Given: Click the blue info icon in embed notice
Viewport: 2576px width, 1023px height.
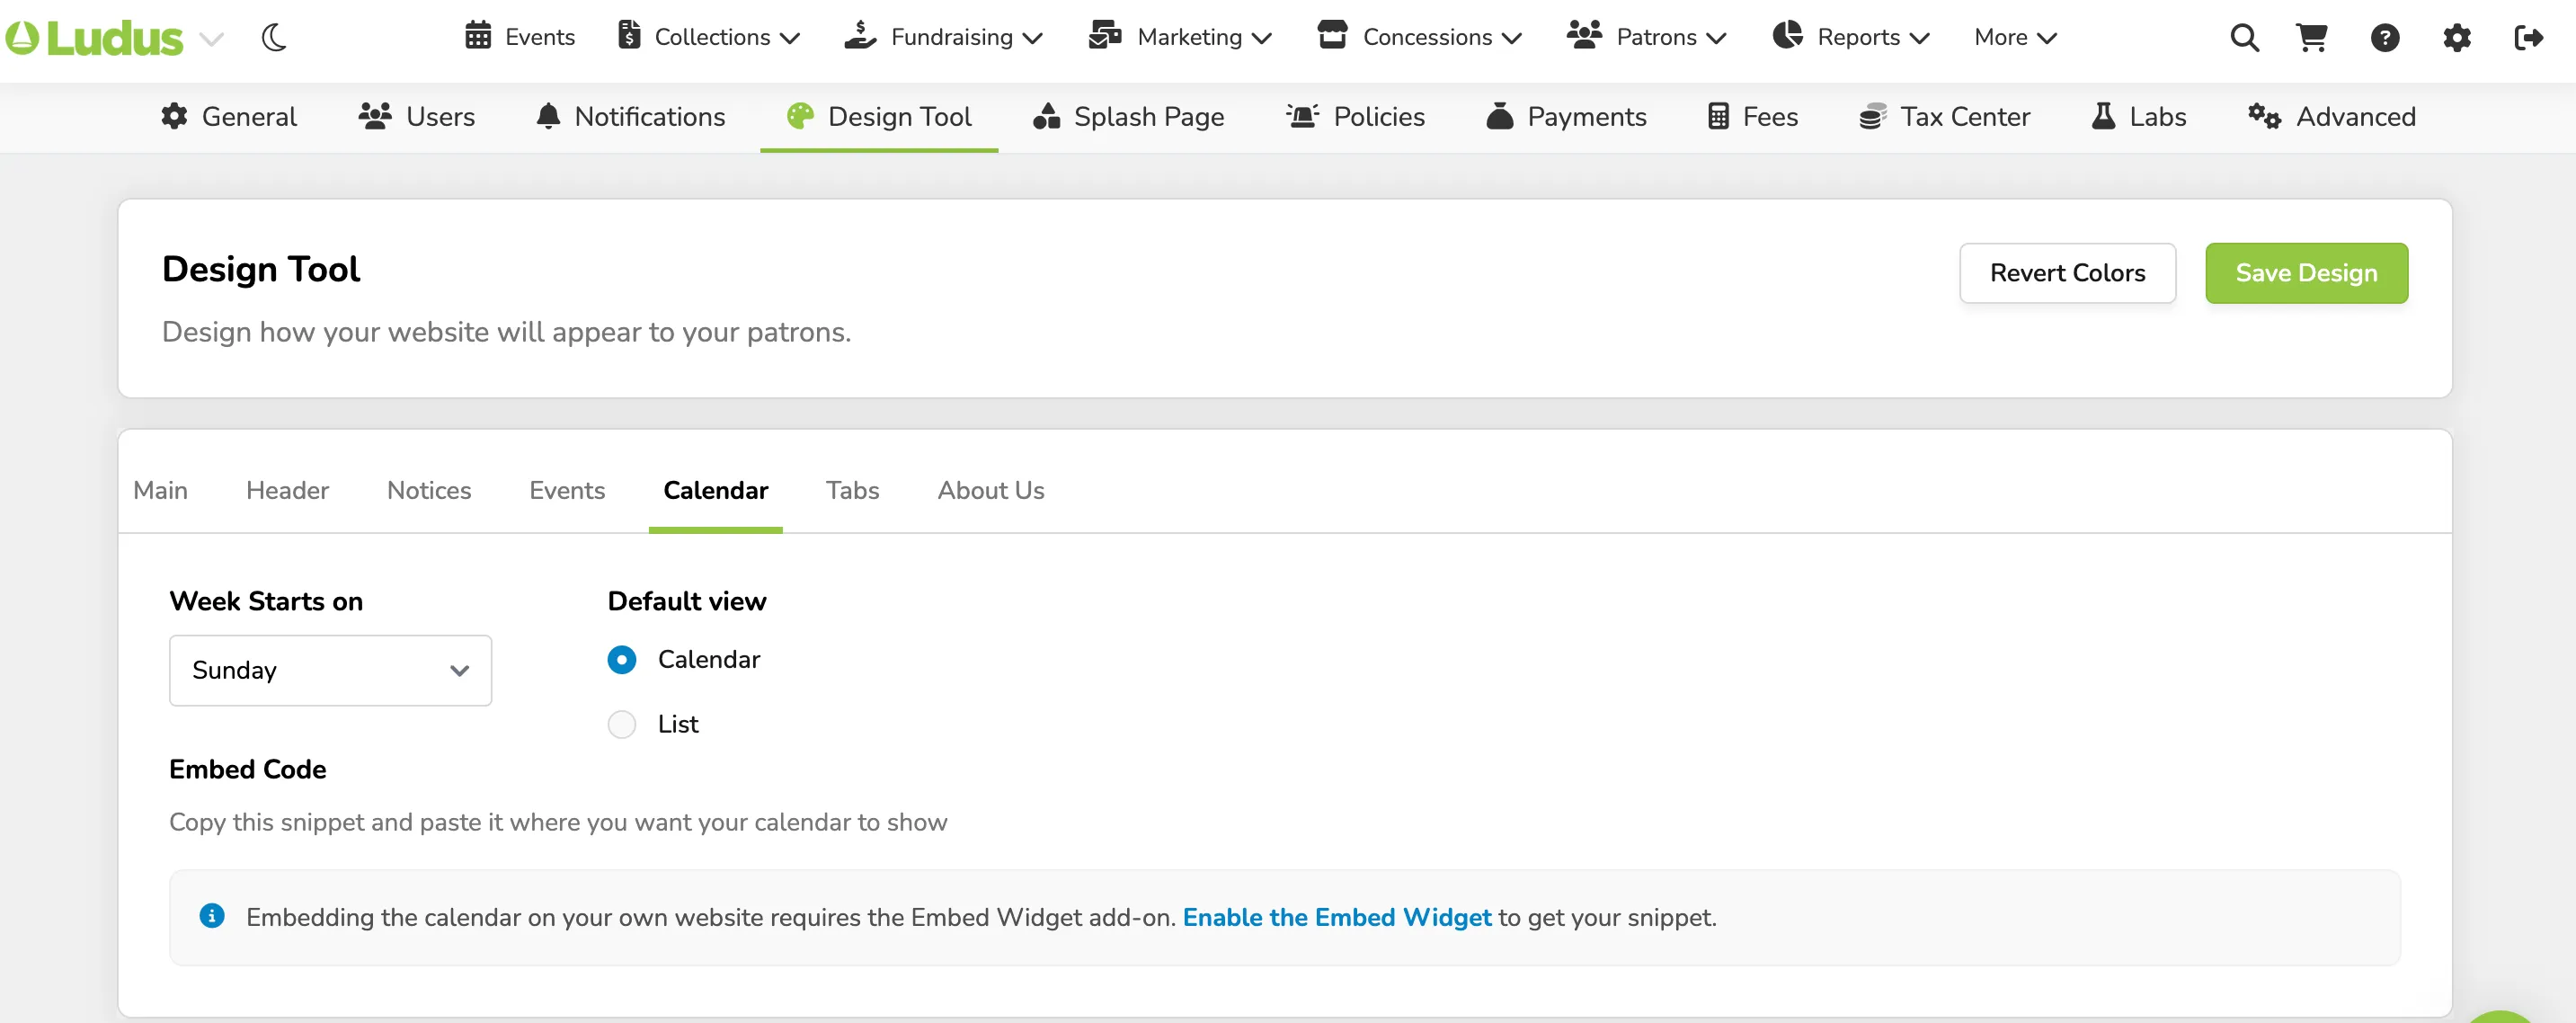Looking at the screenshot, I should 212,915.
